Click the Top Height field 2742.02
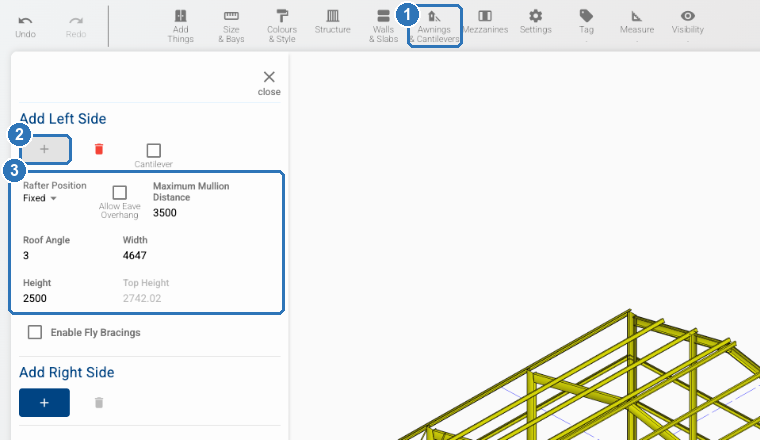 pos(142,298)
